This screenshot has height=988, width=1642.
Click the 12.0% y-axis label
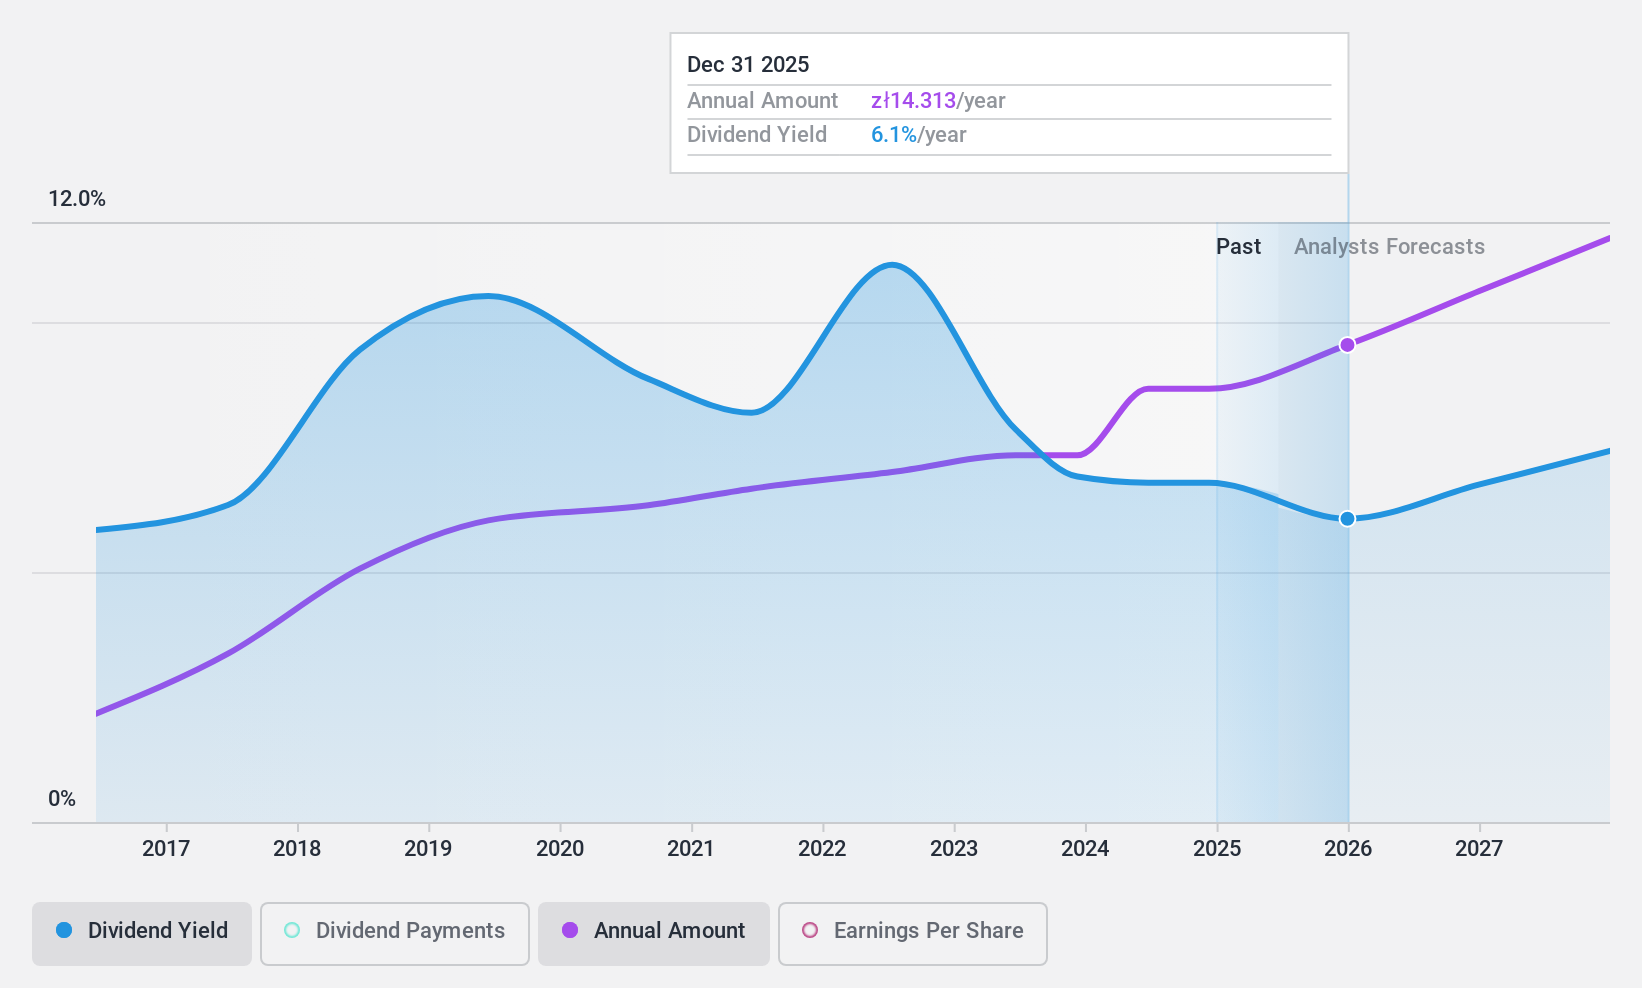click(77, 199)
